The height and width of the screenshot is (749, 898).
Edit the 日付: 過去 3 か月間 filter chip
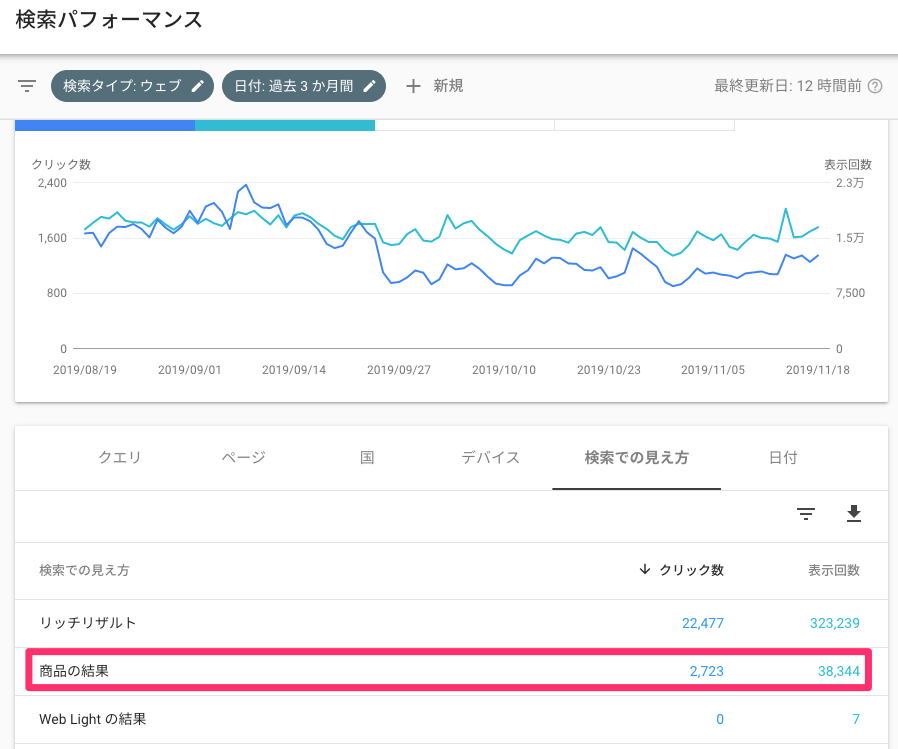tap(304, 86)
